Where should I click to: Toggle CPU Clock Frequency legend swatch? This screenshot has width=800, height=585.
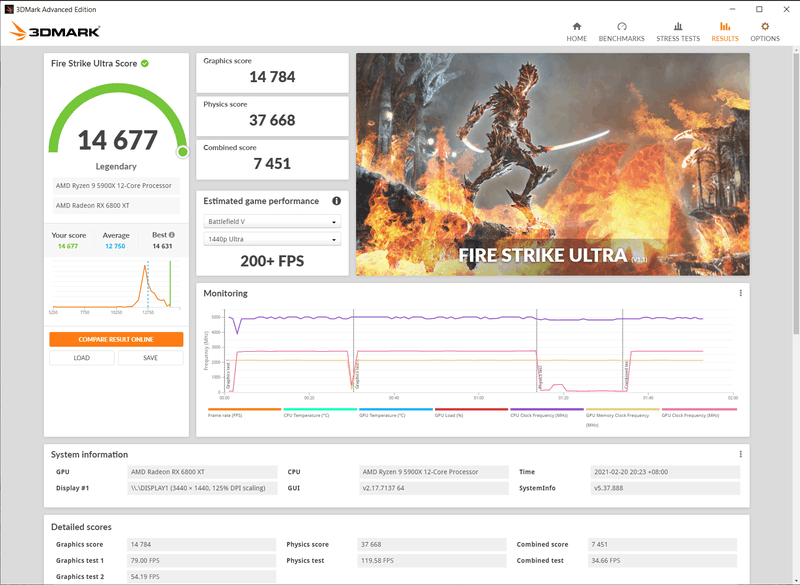coord(546,409)
